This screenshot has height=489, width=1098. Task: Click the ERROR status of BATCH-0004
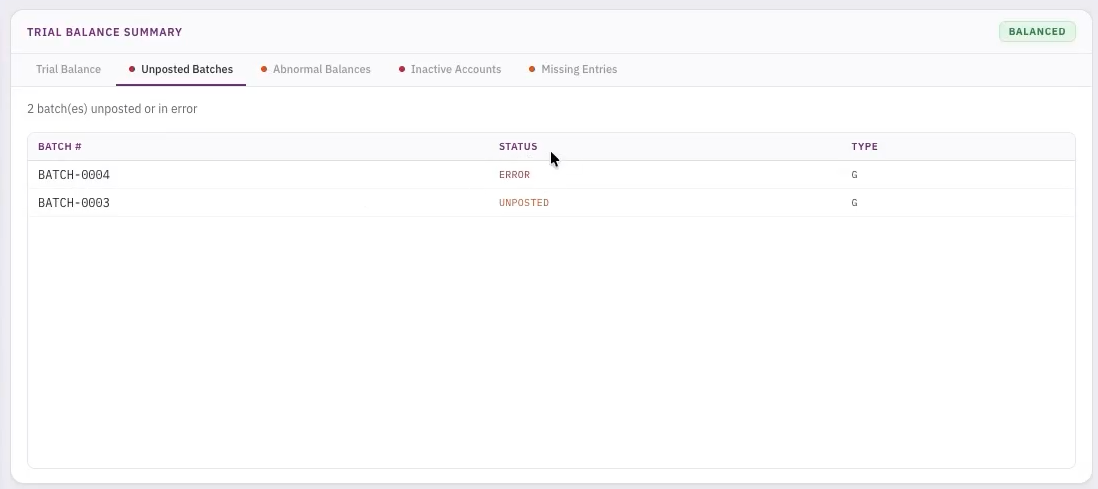[514, 175]
